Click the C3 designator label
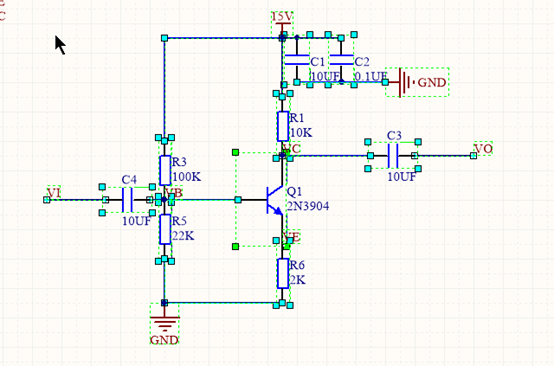 [394, 136]
